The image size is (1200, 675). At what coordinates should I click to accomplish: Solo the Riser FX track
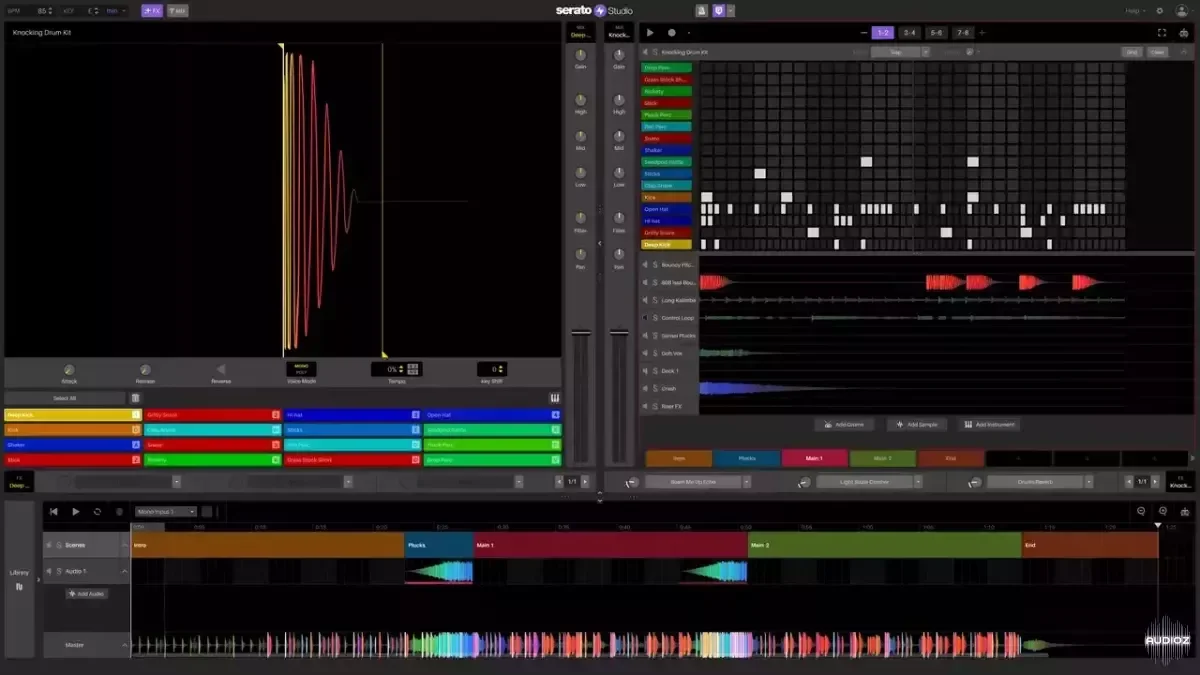pos(655,406)
